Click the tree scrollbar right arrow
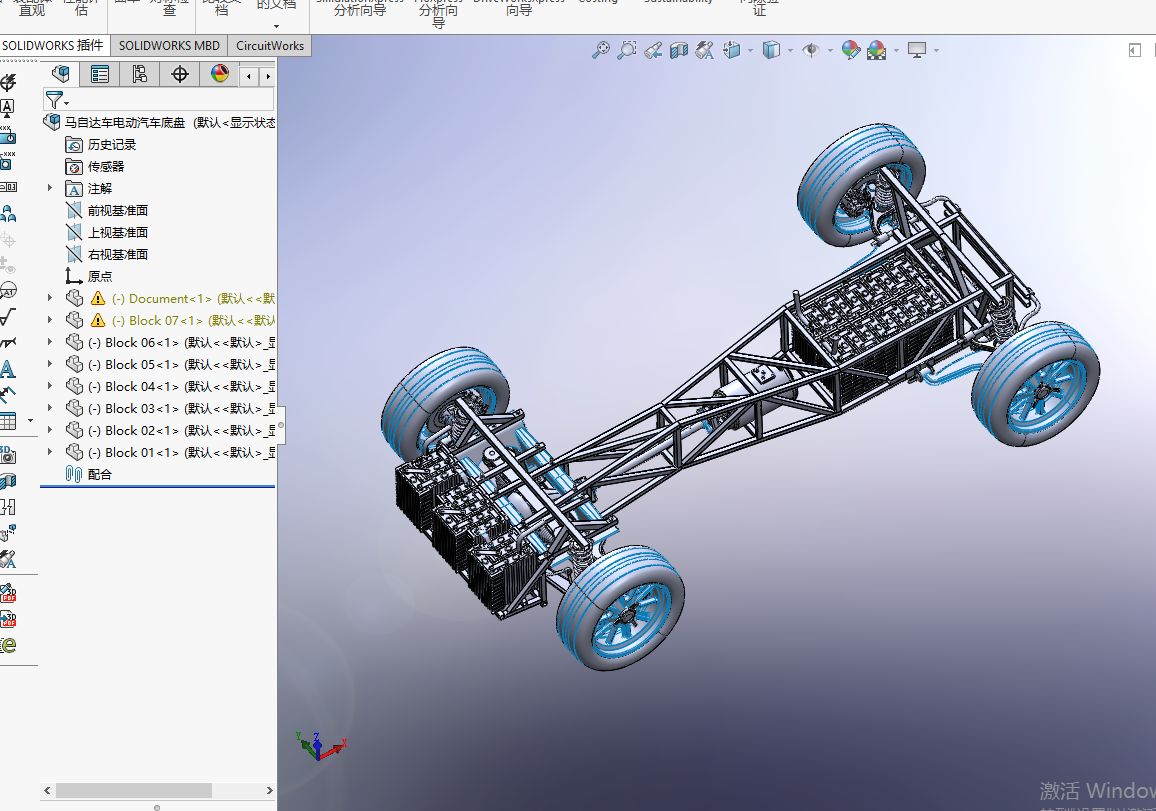The image size is (1156, 811). click(269, 790)
